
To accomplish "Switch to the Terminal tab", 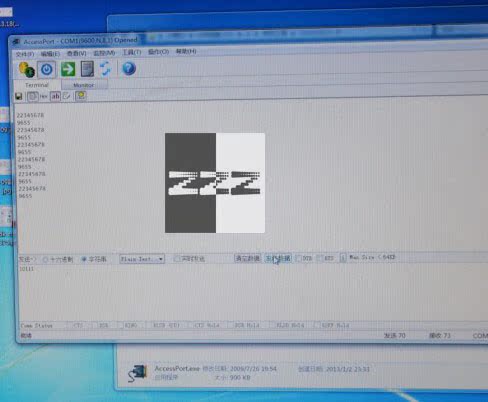I will click(37, 85).
